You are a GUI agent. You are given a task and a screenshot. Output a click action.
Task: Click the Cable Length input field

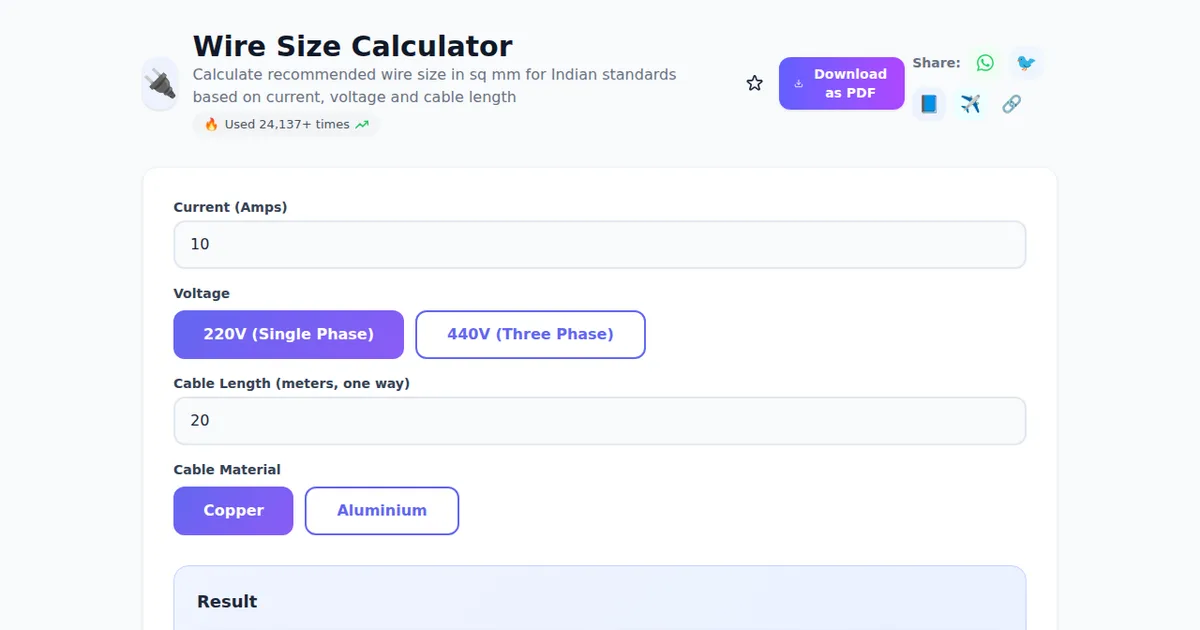coord(600,420)
